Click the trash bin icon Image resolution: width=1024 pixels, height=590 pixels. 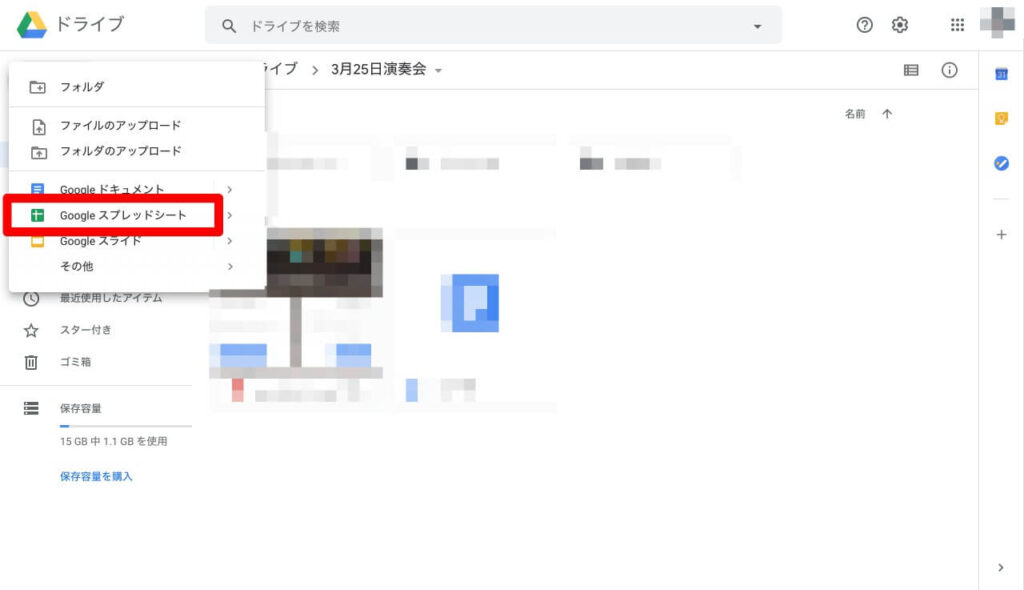[x=31, y=362]
